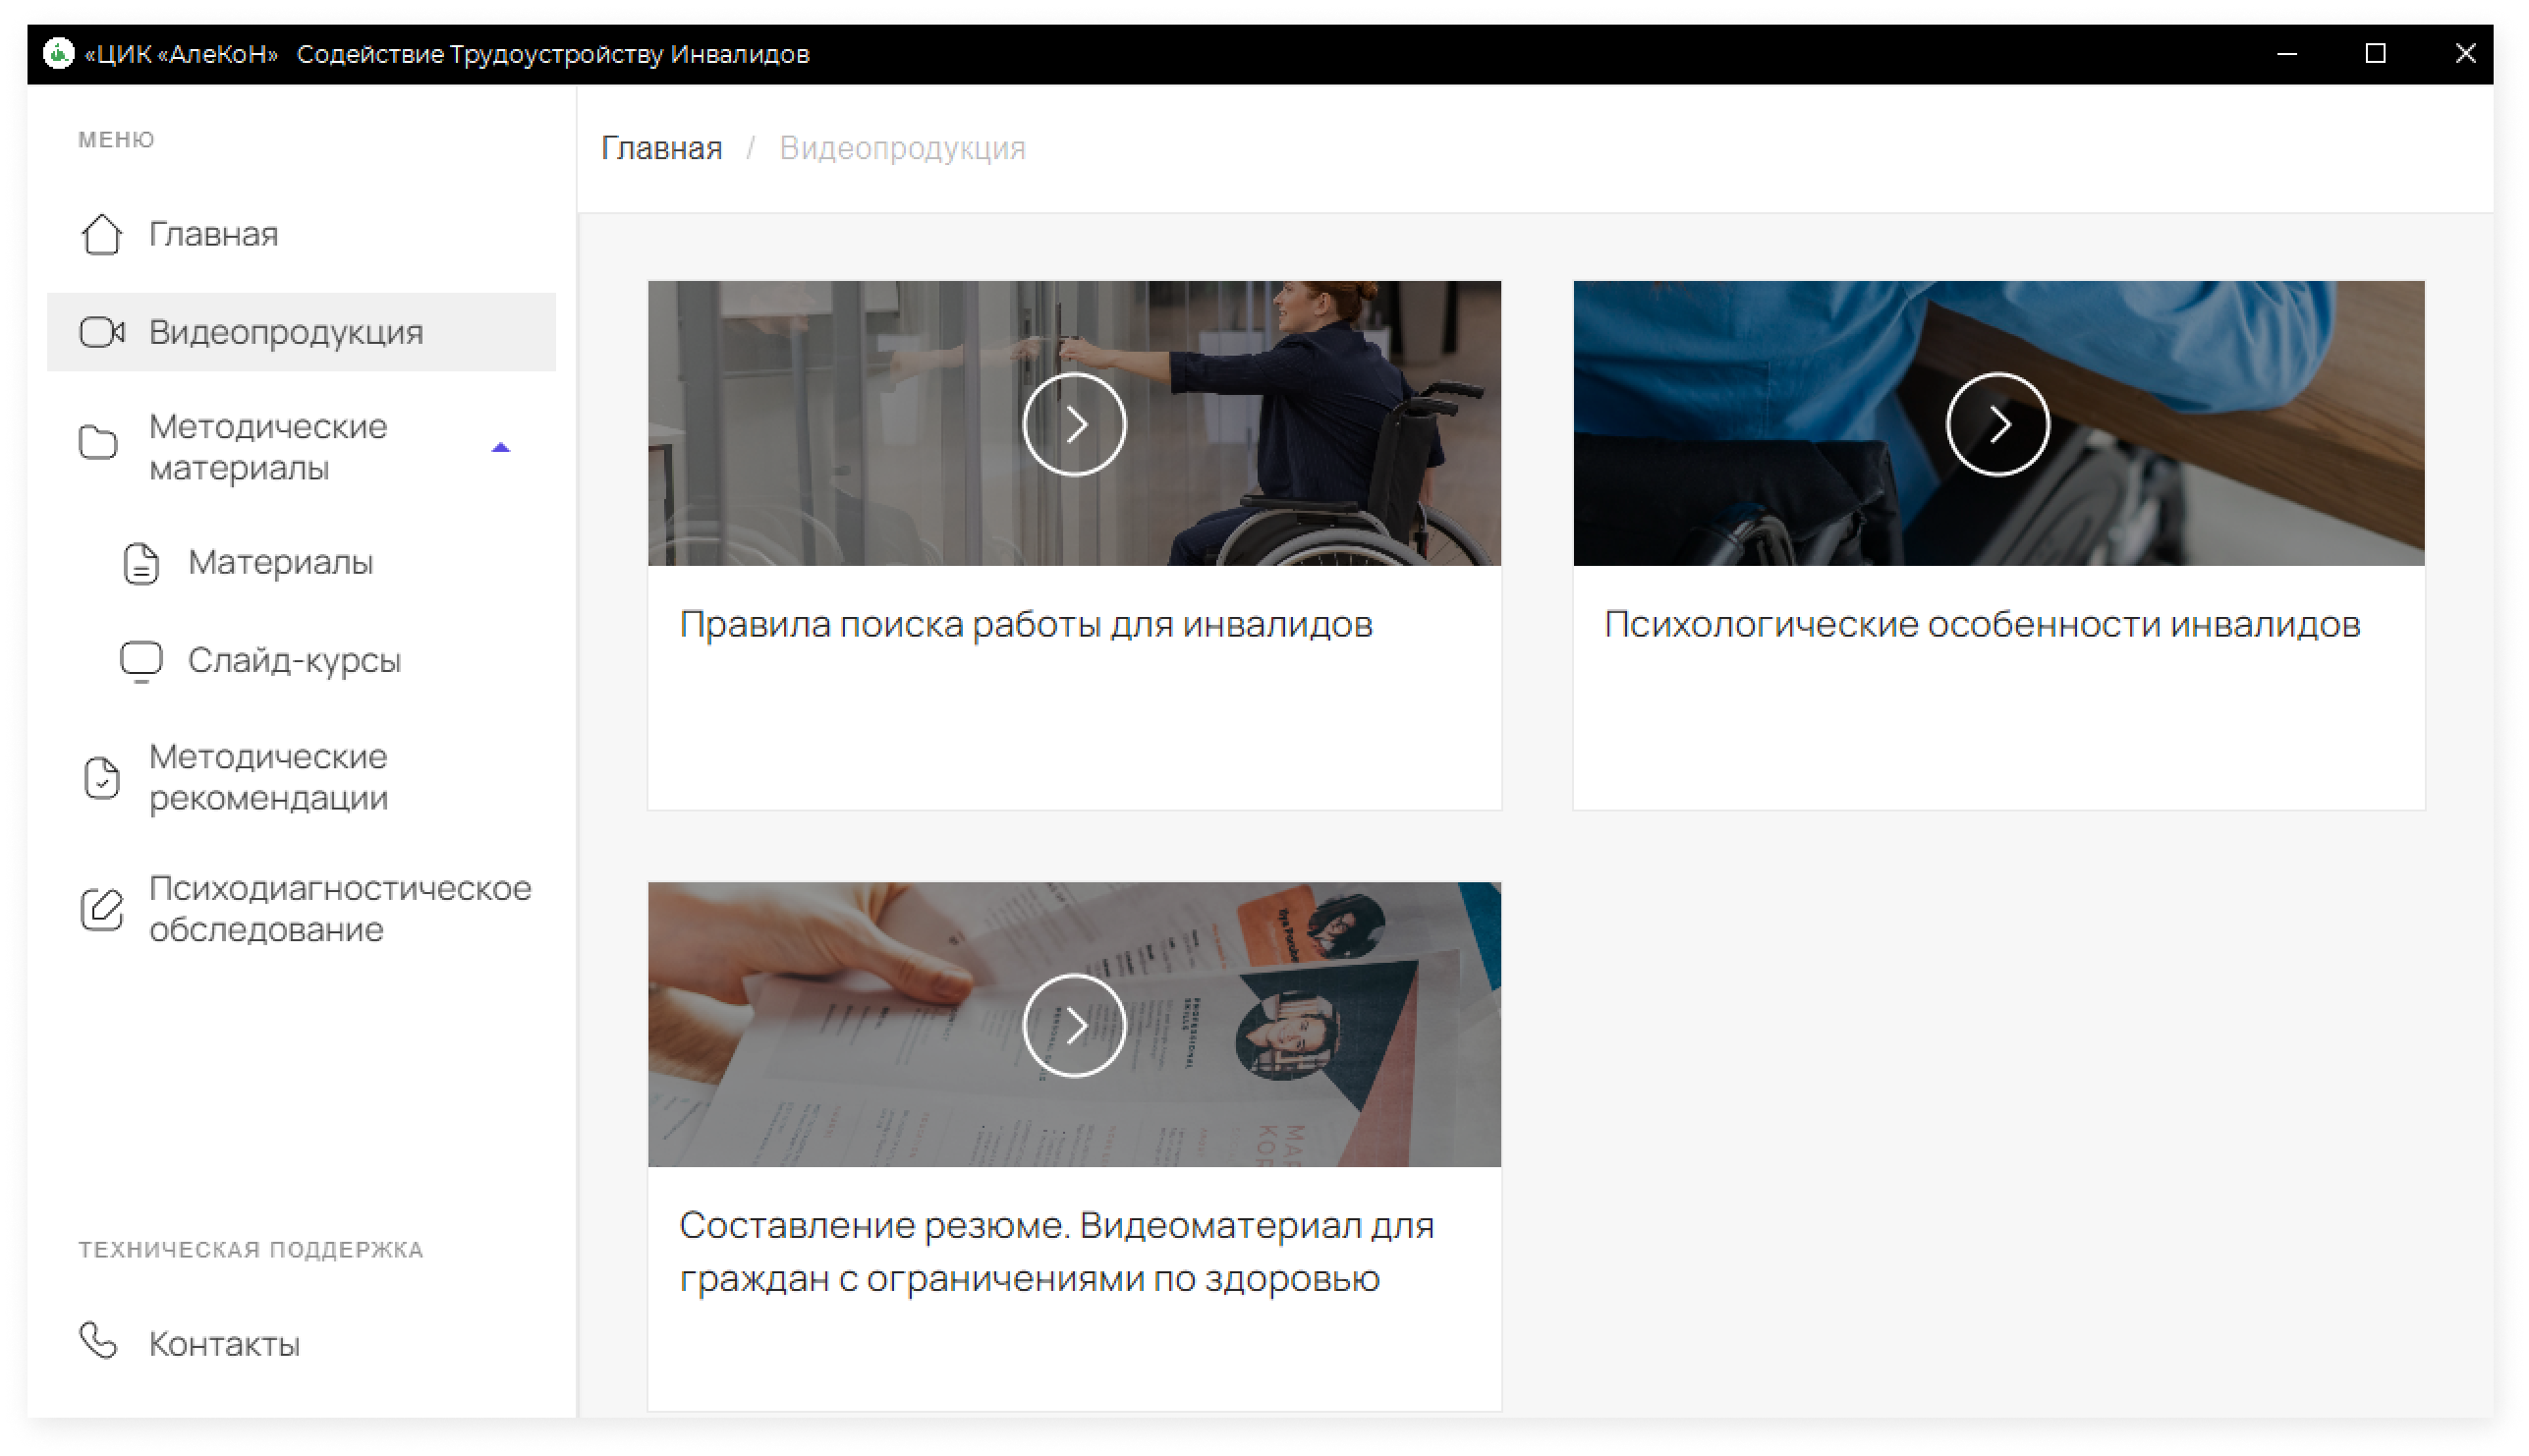
Task: Click the phone icon next to Контакты
Action: [98, 1342]
